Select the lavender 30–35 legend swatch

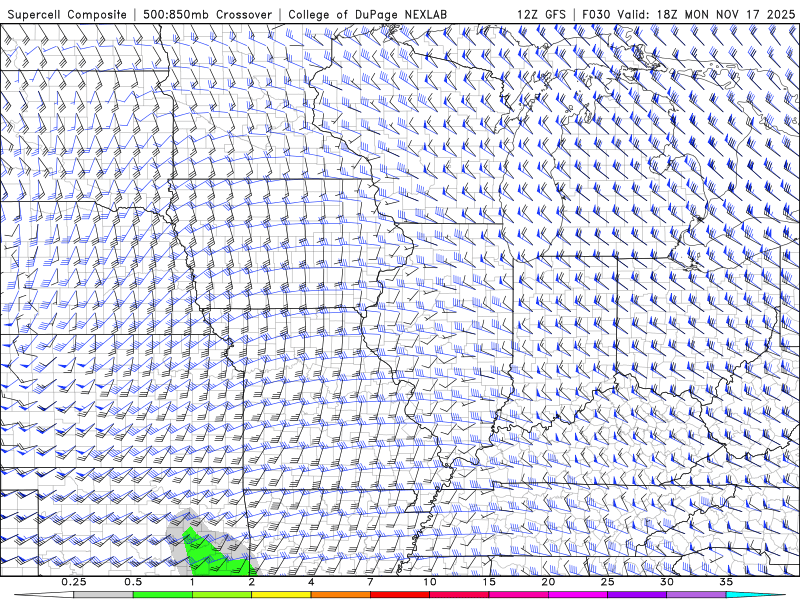(696, 595)
